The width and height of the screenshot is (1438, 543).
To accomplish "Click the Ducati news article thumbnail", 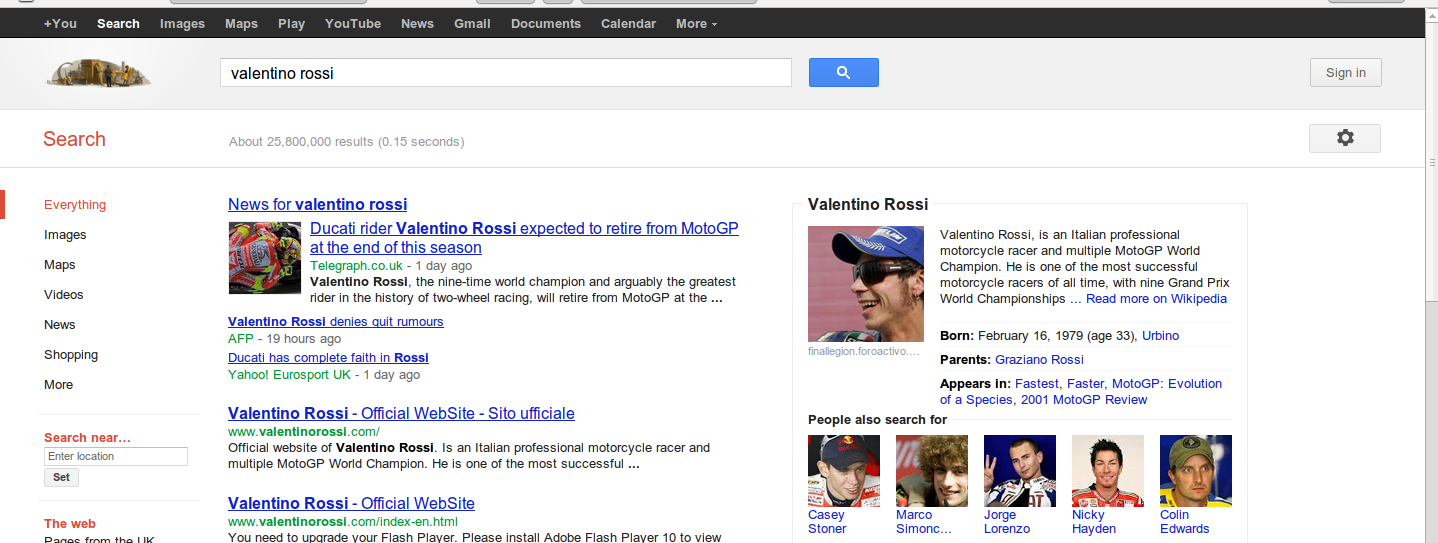I will click(x=265, y=258).
